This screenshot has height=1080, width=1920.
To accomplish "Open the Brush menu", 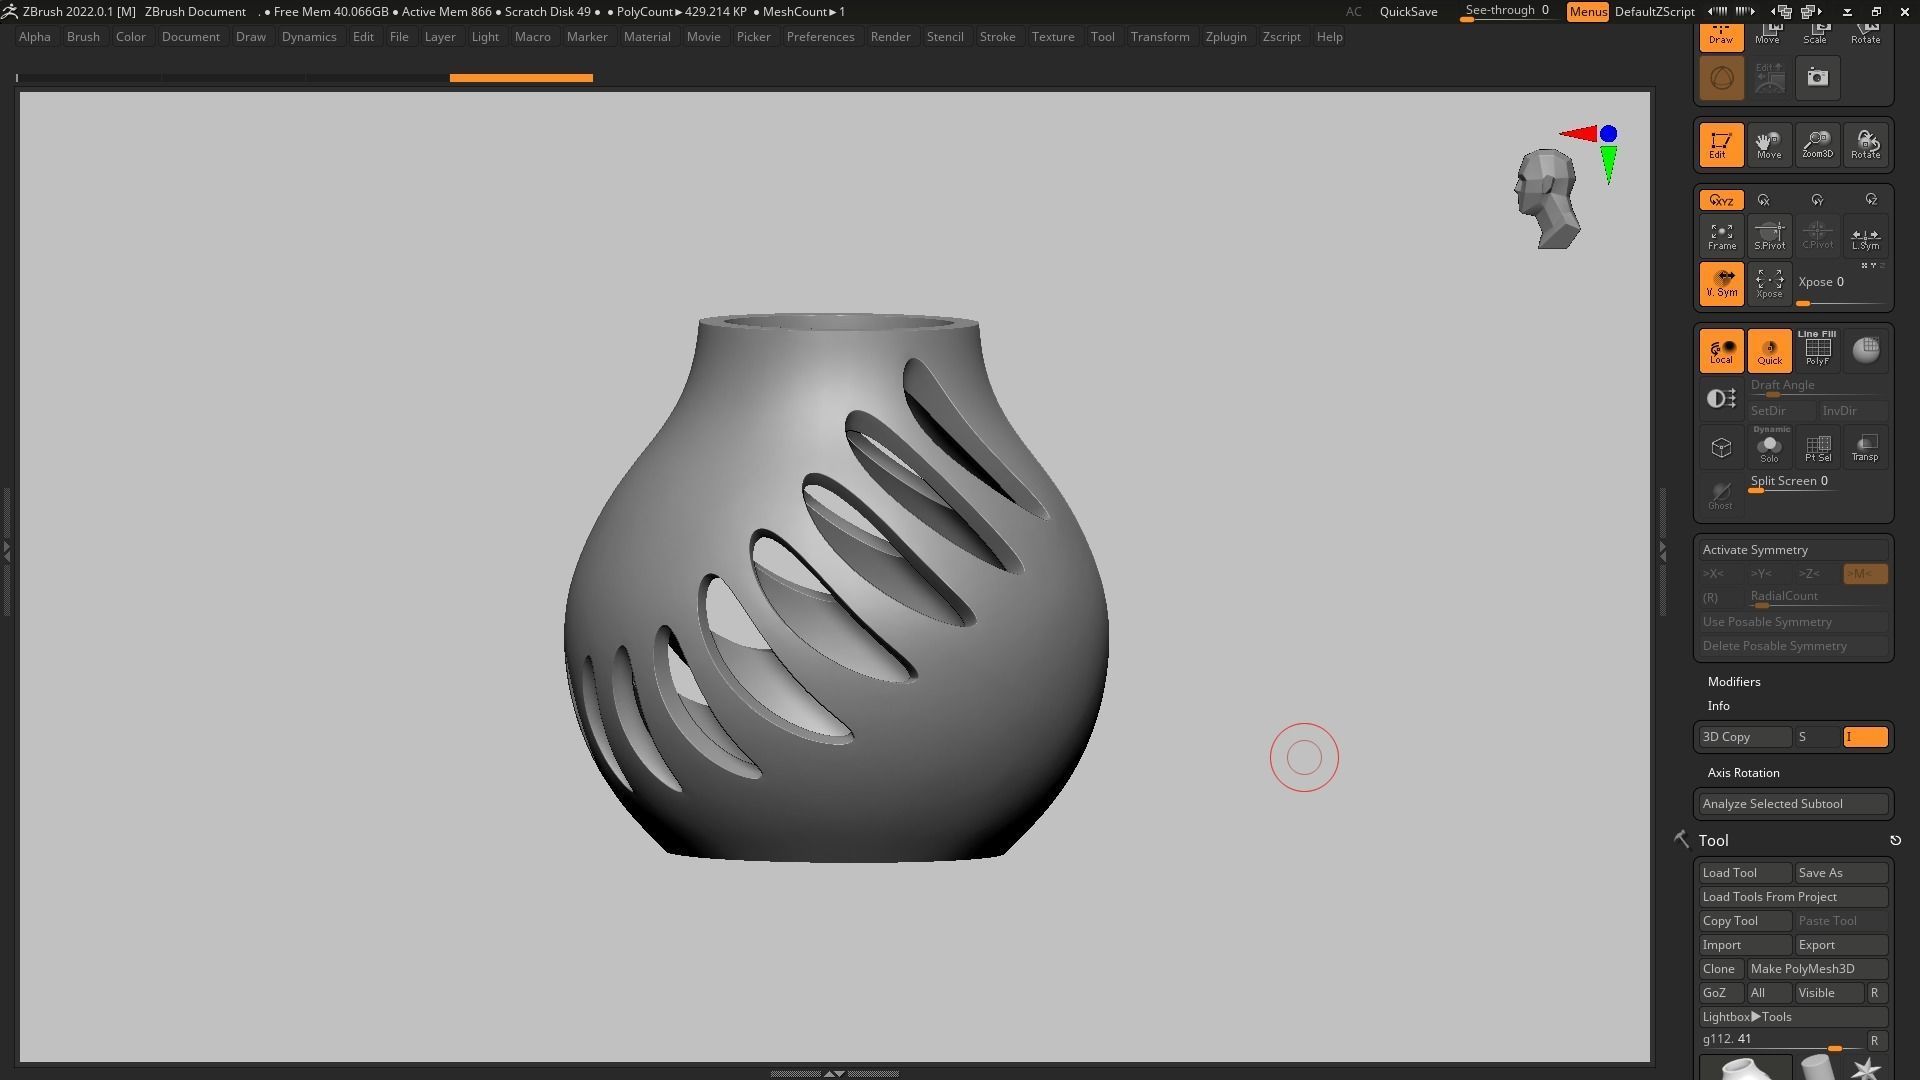I will (83, 37).
